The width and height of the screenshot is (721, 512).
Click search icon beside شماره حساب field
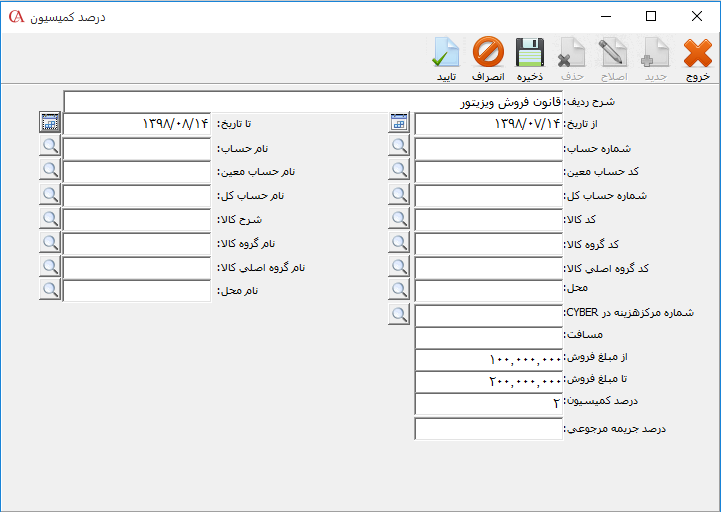point(399,146)
